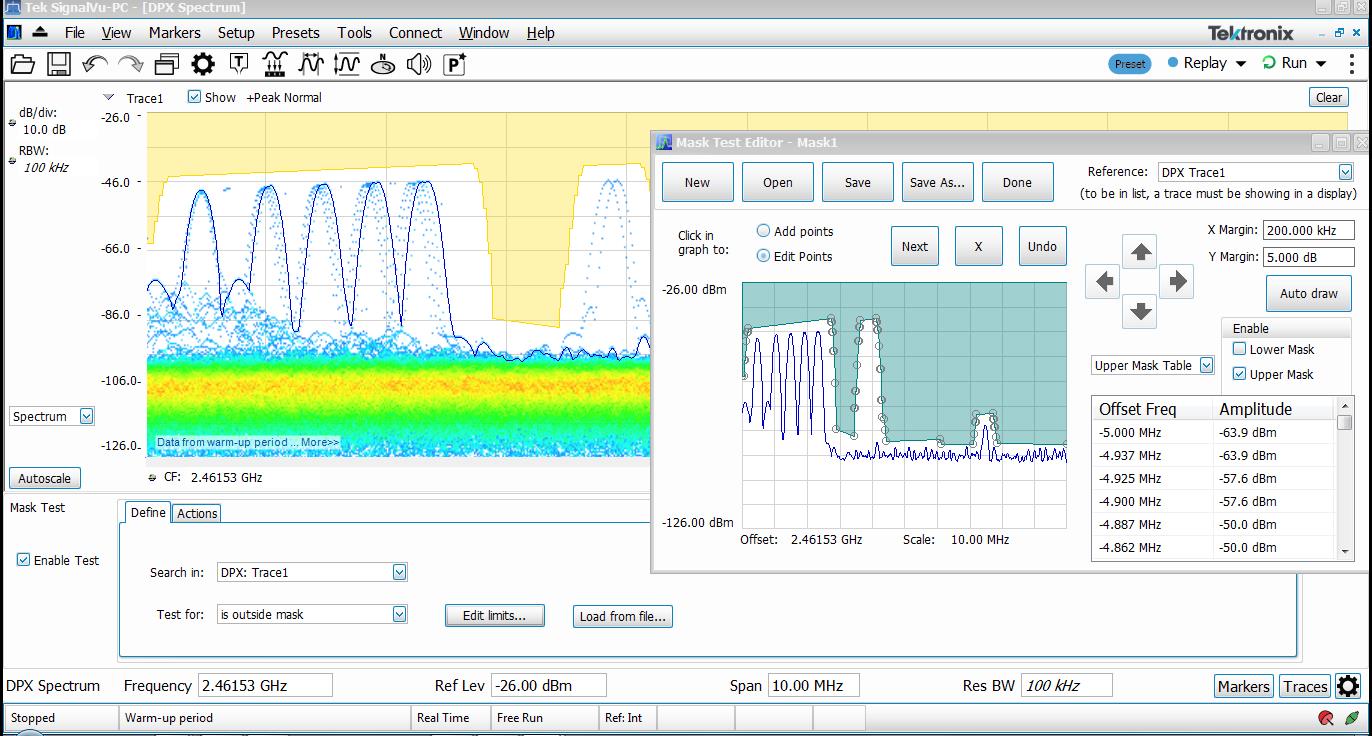Click the Frequency 2.46153 GHz field

pos(265,685)
